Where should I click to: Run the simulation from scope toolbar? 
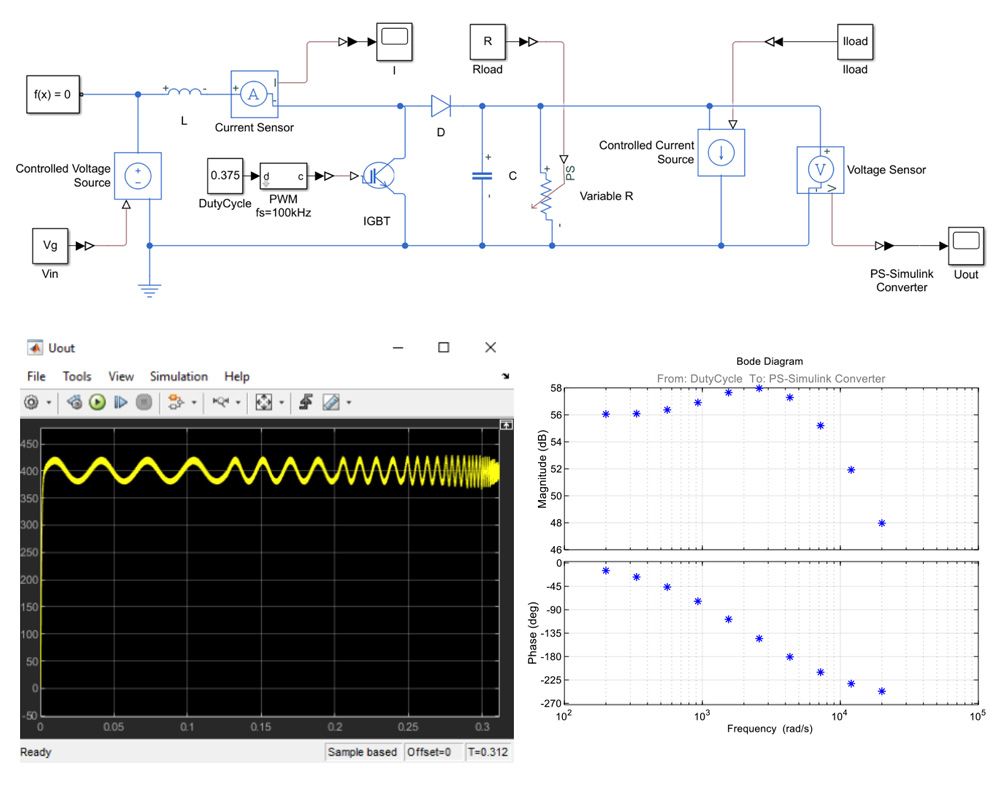click(96, 402)
